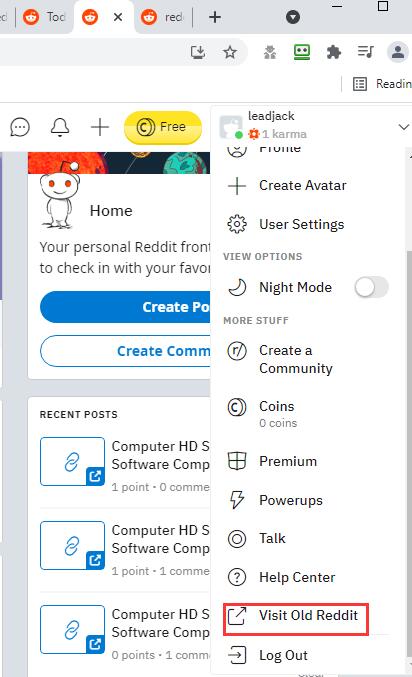Viewport: 412px width, 677px height.
Task: Toggle the Night Mode switch
Action: [371, 287]
